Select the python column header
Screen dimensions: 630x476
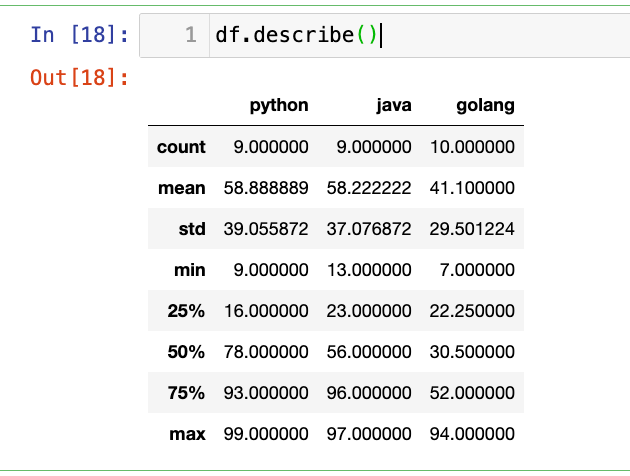(278, 105)
